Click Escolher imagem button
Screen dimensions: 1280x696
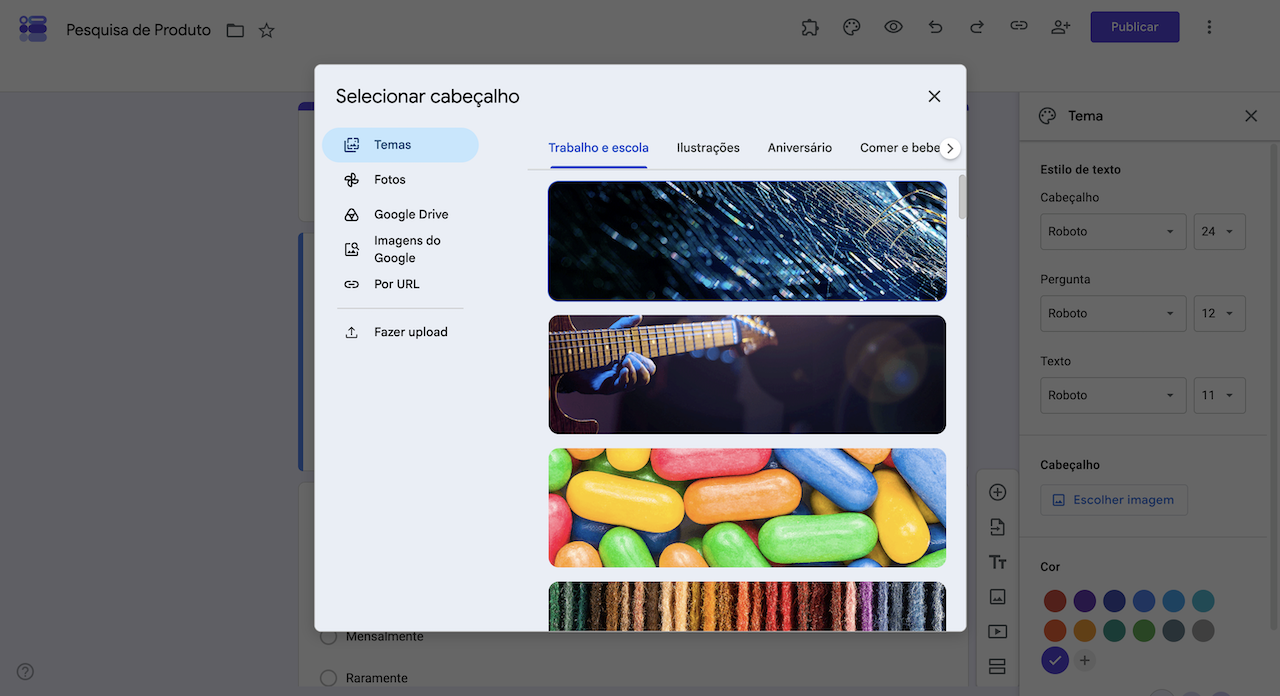pos(1114,500)
